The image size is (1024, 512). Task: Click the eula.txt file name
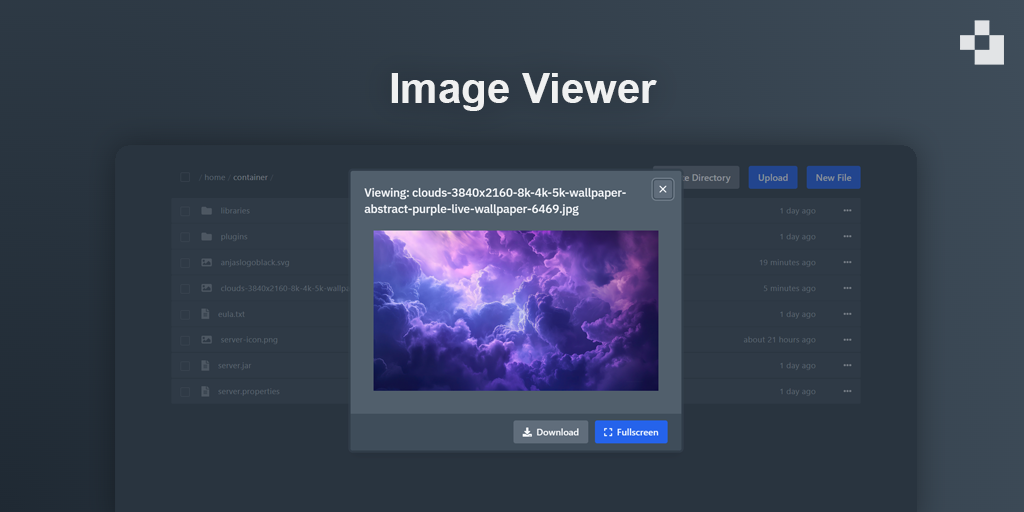click(x=231, y=314)
